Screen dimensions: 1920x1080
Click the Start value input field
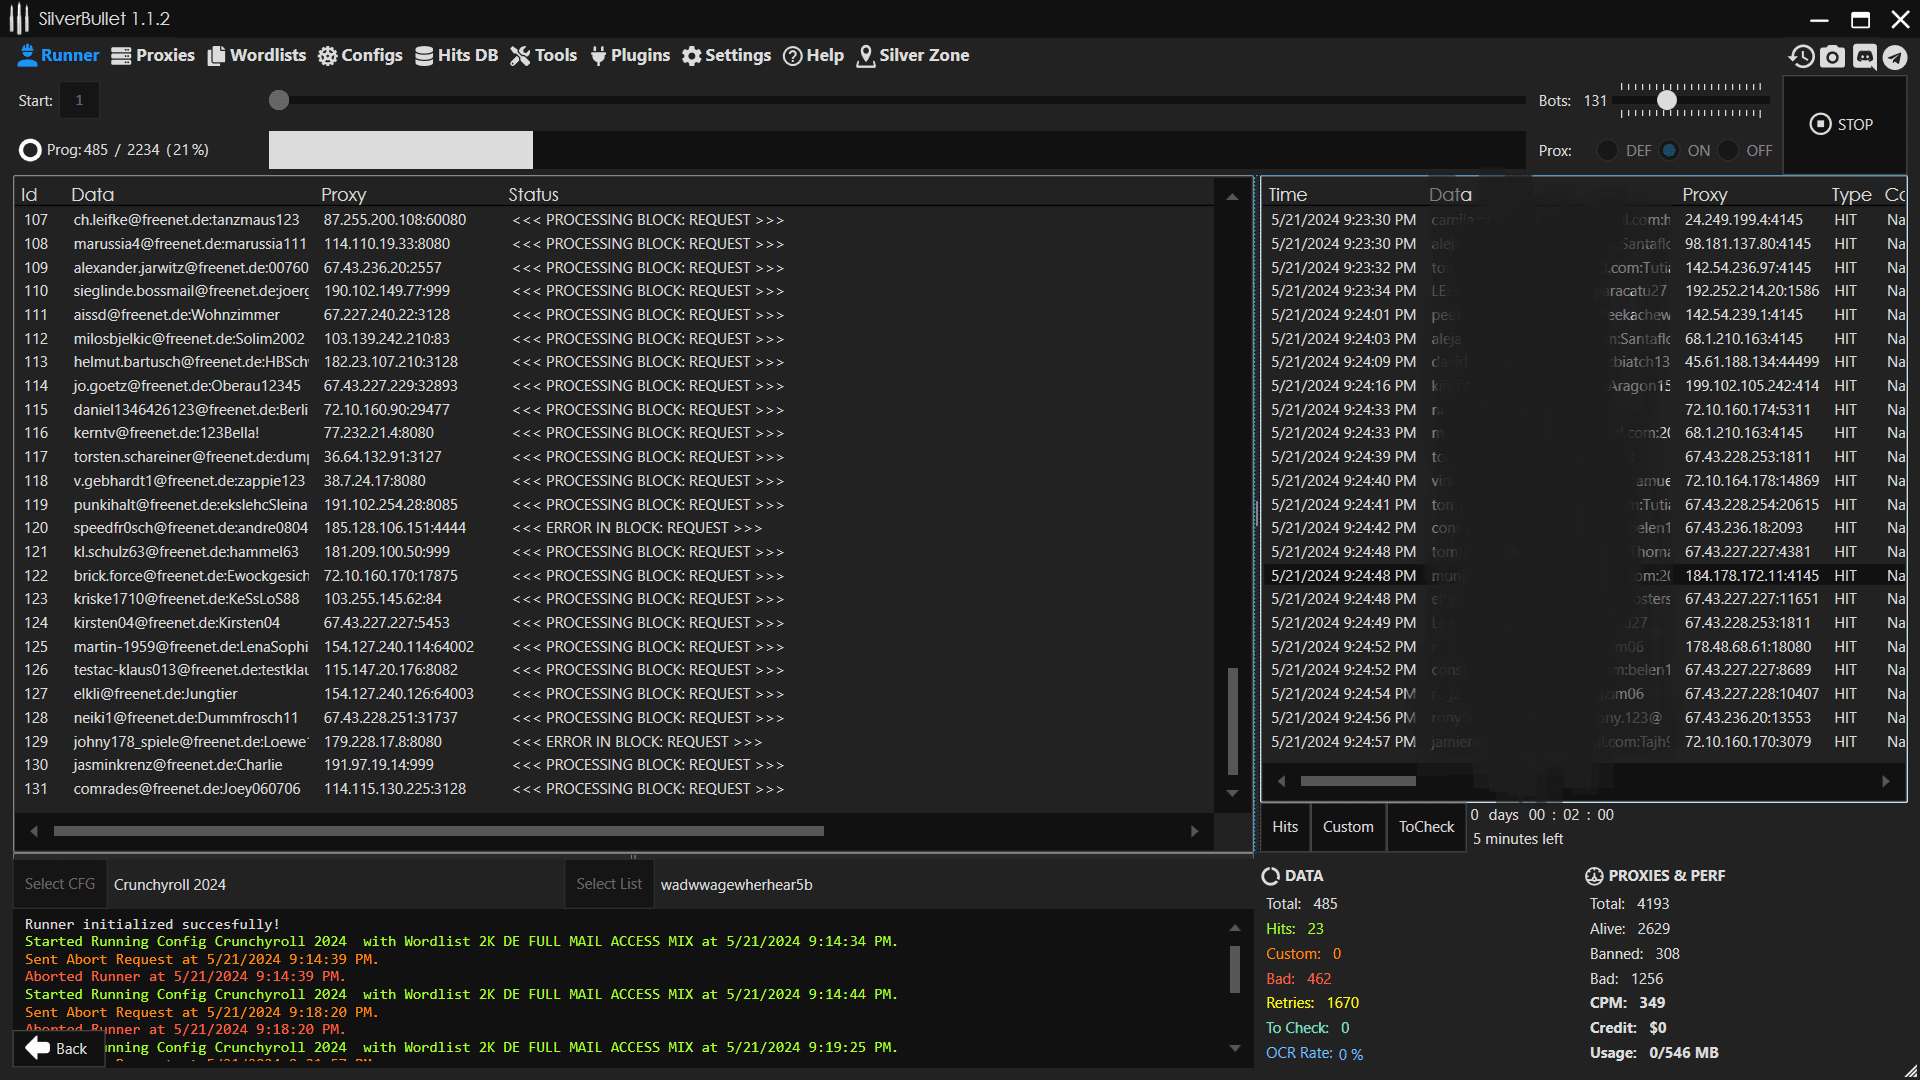click(x=79, y=100)
